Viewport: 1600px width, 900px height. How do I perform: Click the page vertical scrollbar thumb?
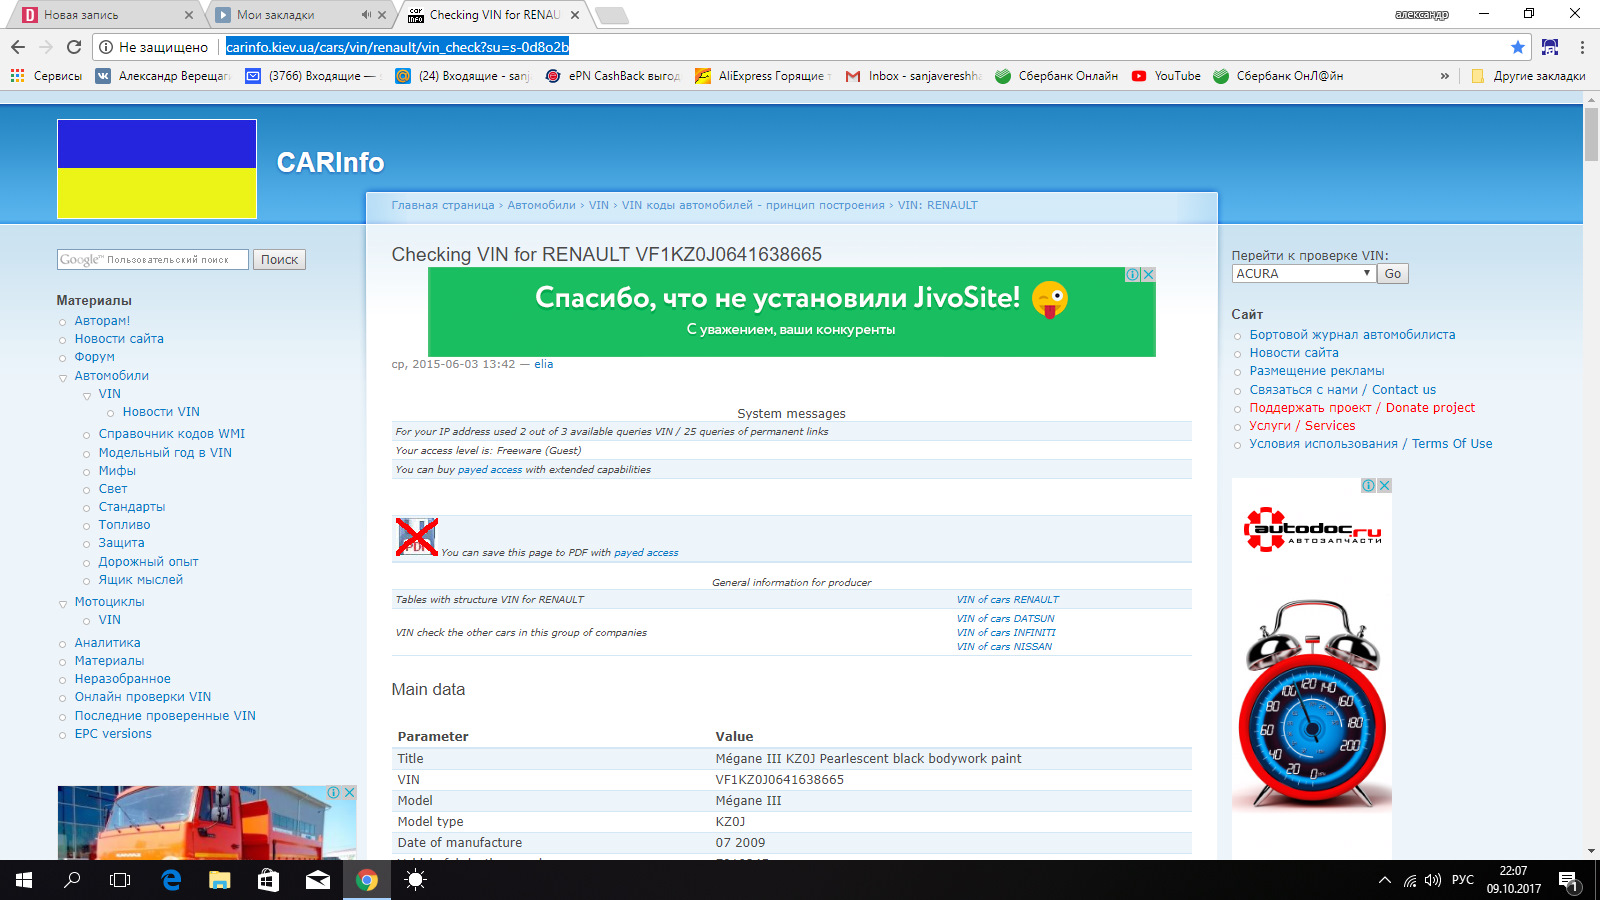(x=1591, y=134)
